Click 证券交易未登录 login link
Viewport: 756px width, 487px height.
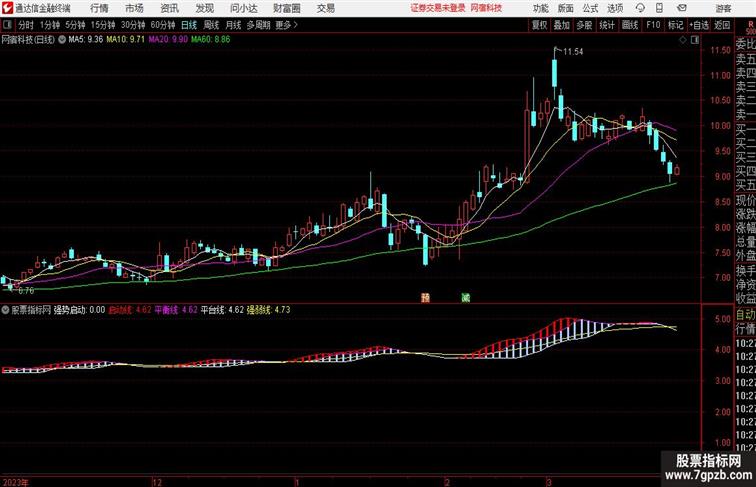click(438, 8)
